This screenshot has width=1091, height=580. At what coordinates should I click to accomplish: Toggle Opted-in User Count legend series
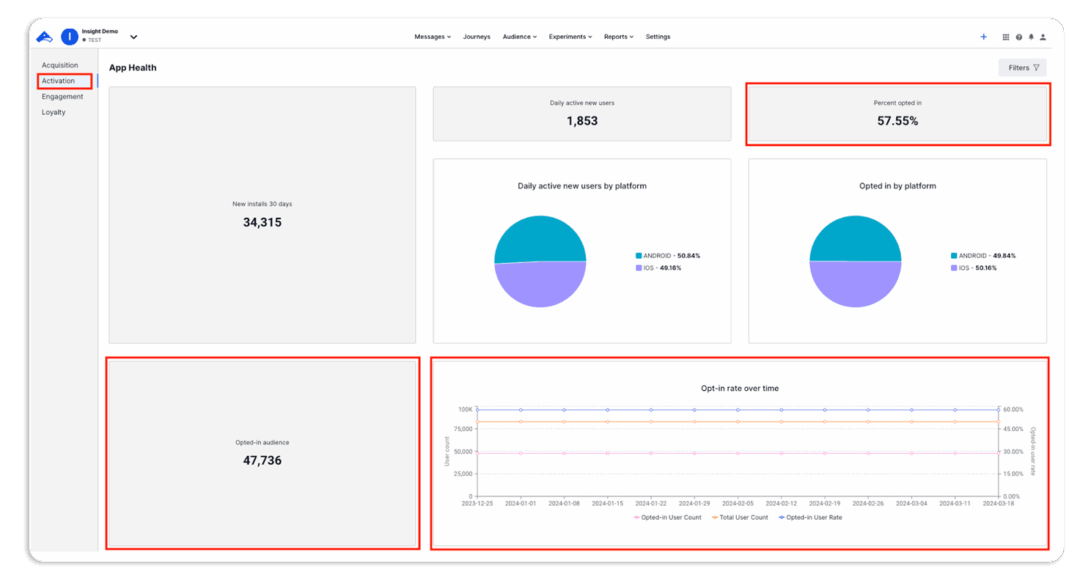(x=667, y=518)
